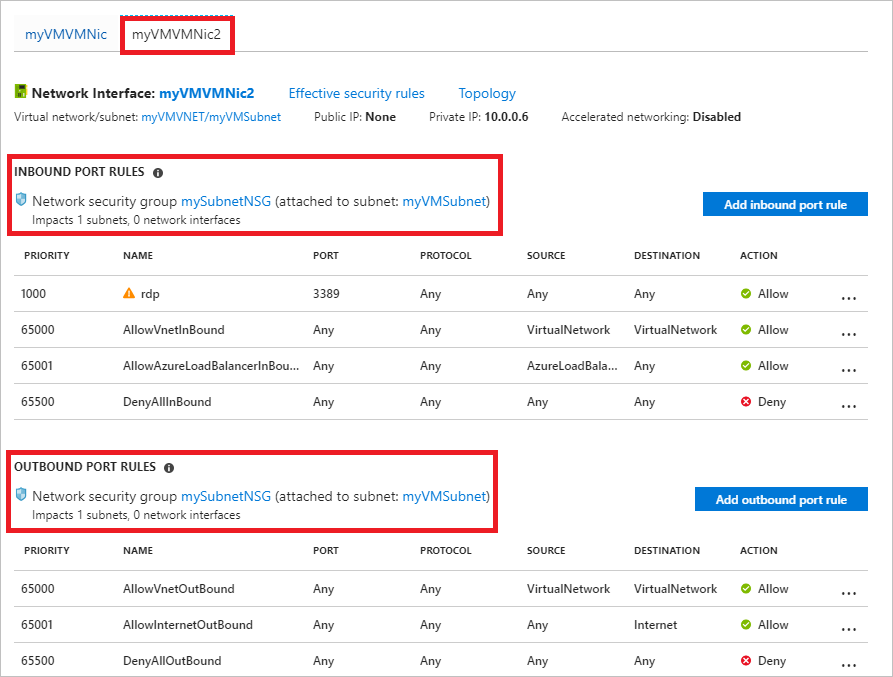Viewport: 893px width, 677px height.
Task: Click the info icon next to INBOUND PORT RULES
Action: point(157,171)
